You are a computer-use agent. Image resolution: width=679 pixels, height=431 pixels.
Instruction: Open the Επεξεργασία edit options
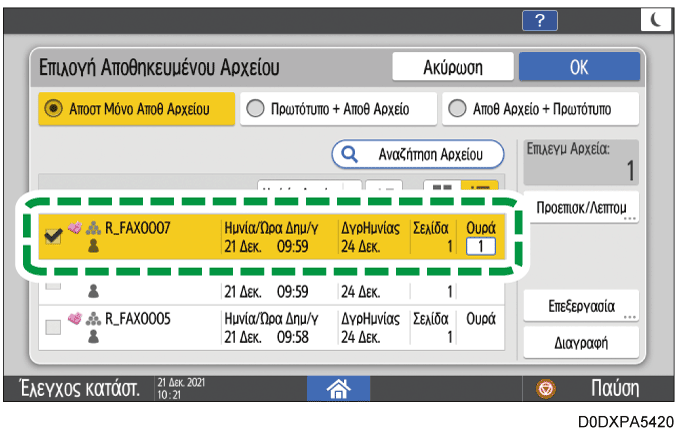pos(580,305)
